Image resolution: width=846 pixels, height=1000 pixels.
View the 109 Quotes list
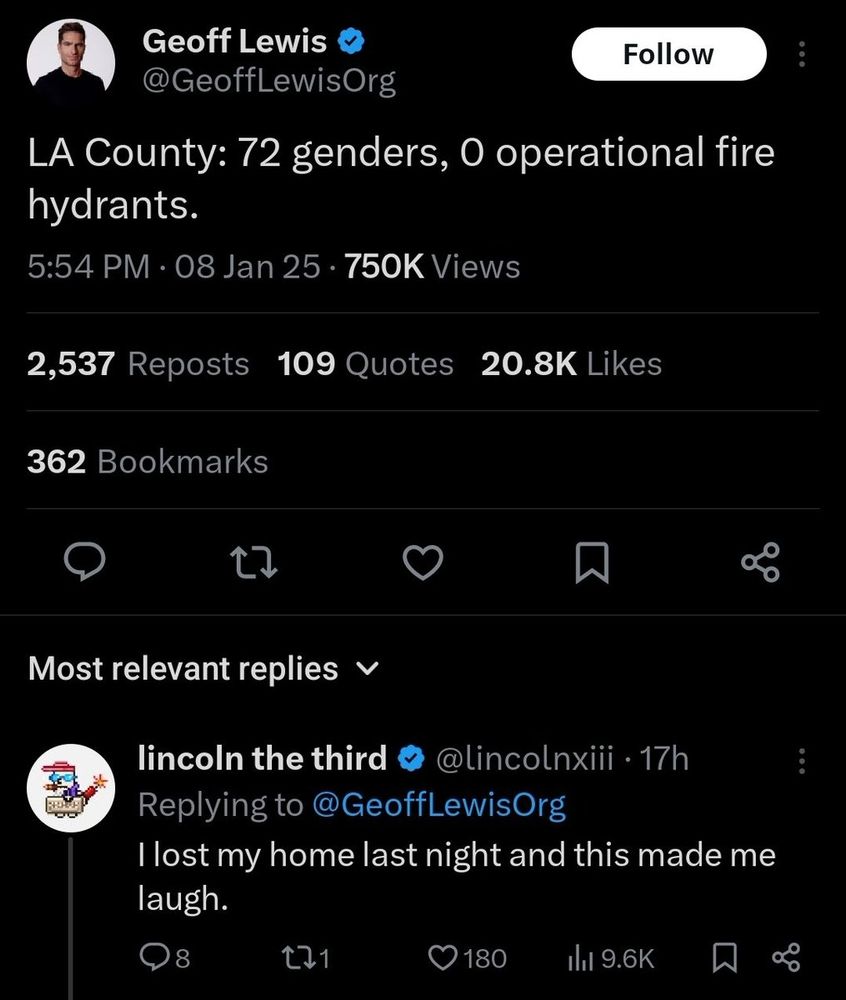(x=365, y=364)
